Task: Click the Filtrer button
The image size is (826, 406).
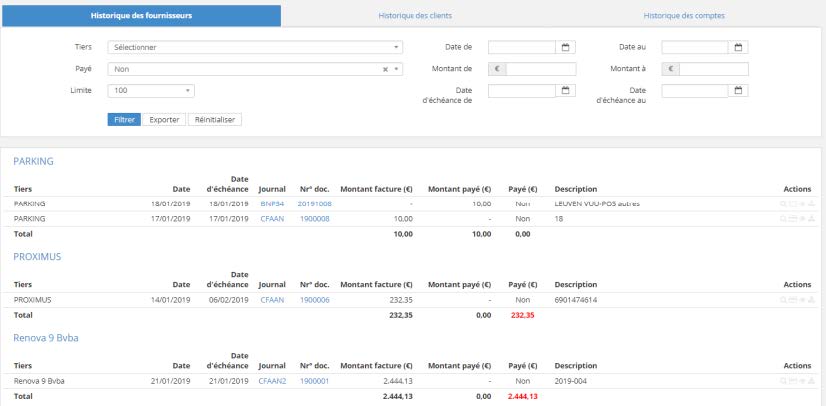Action: (124, 120)
